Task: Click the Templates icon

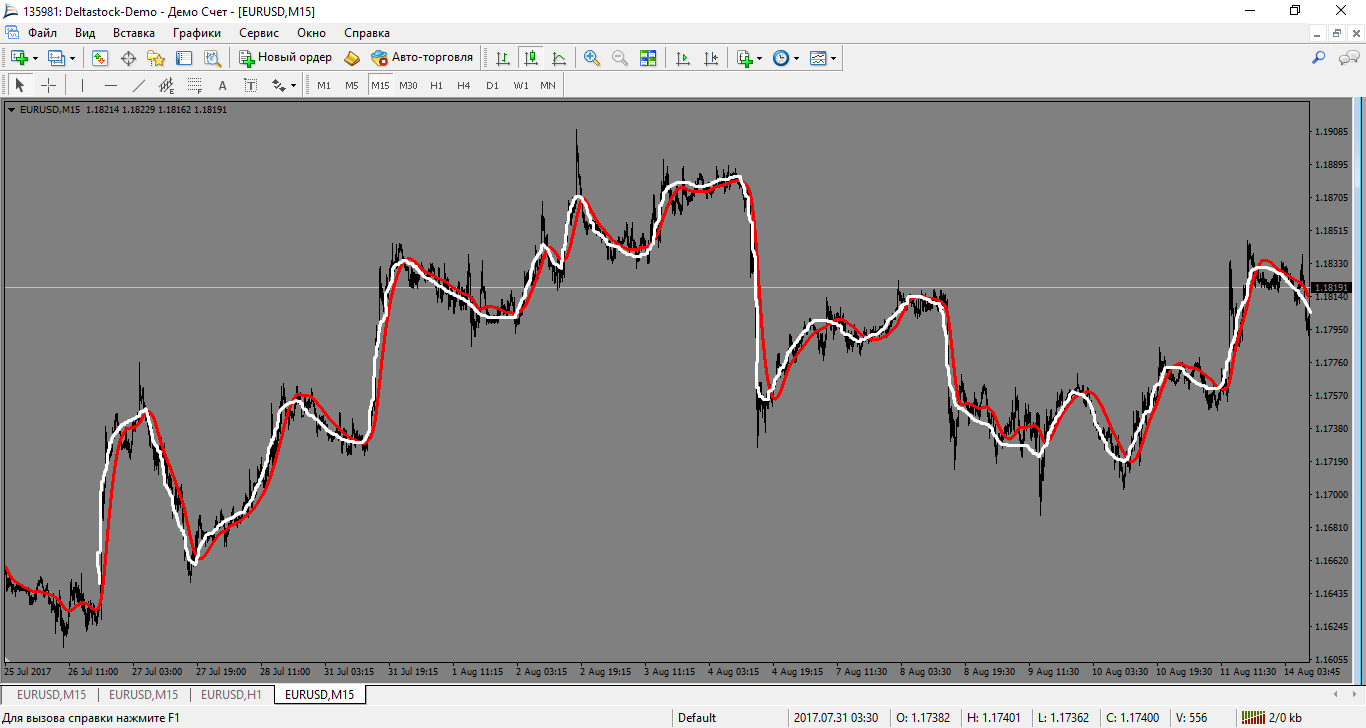Action: 818,58
